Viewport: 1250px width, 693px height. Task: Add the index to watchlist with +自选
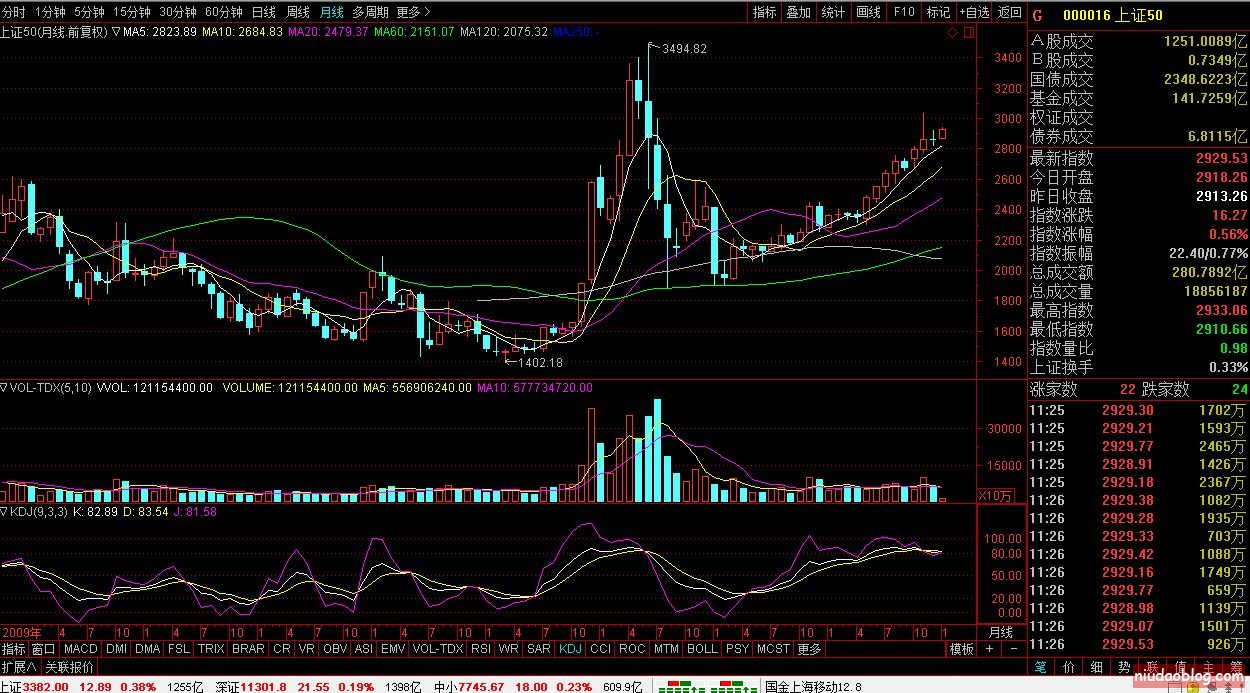[974, 12]
